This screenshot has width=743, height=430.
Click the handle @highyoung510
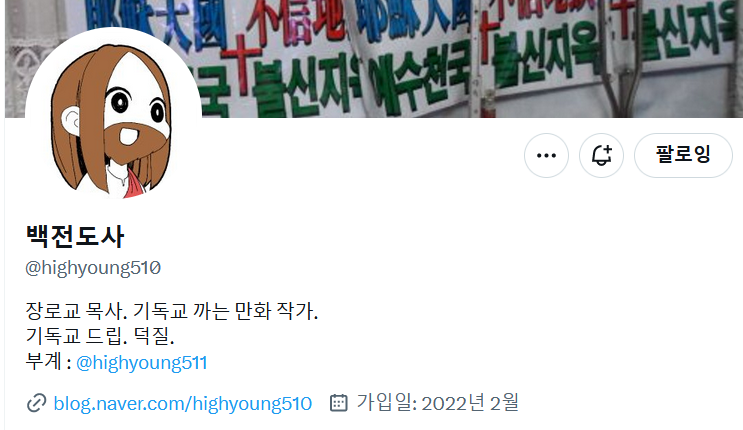click(x=93, y=268)
